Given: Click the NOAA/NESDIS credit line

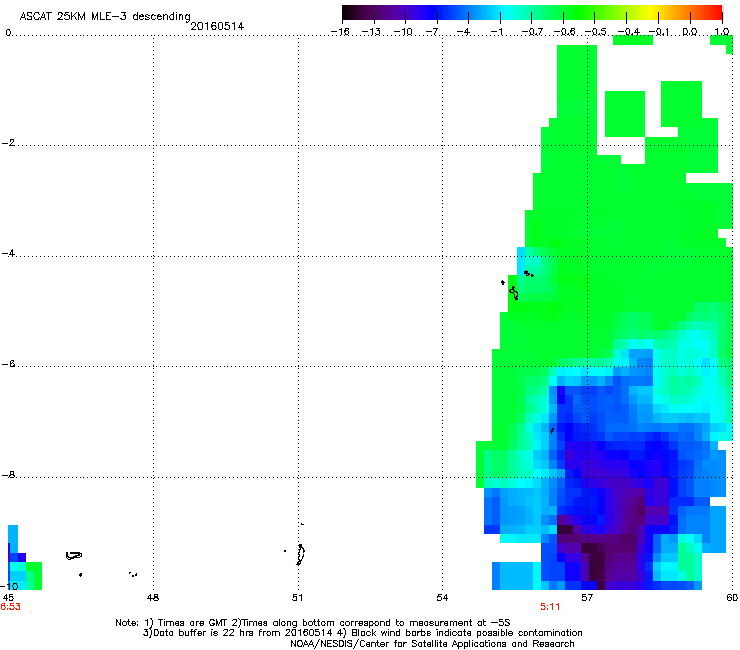Looking at the screenshot, I should pos(432,644).
